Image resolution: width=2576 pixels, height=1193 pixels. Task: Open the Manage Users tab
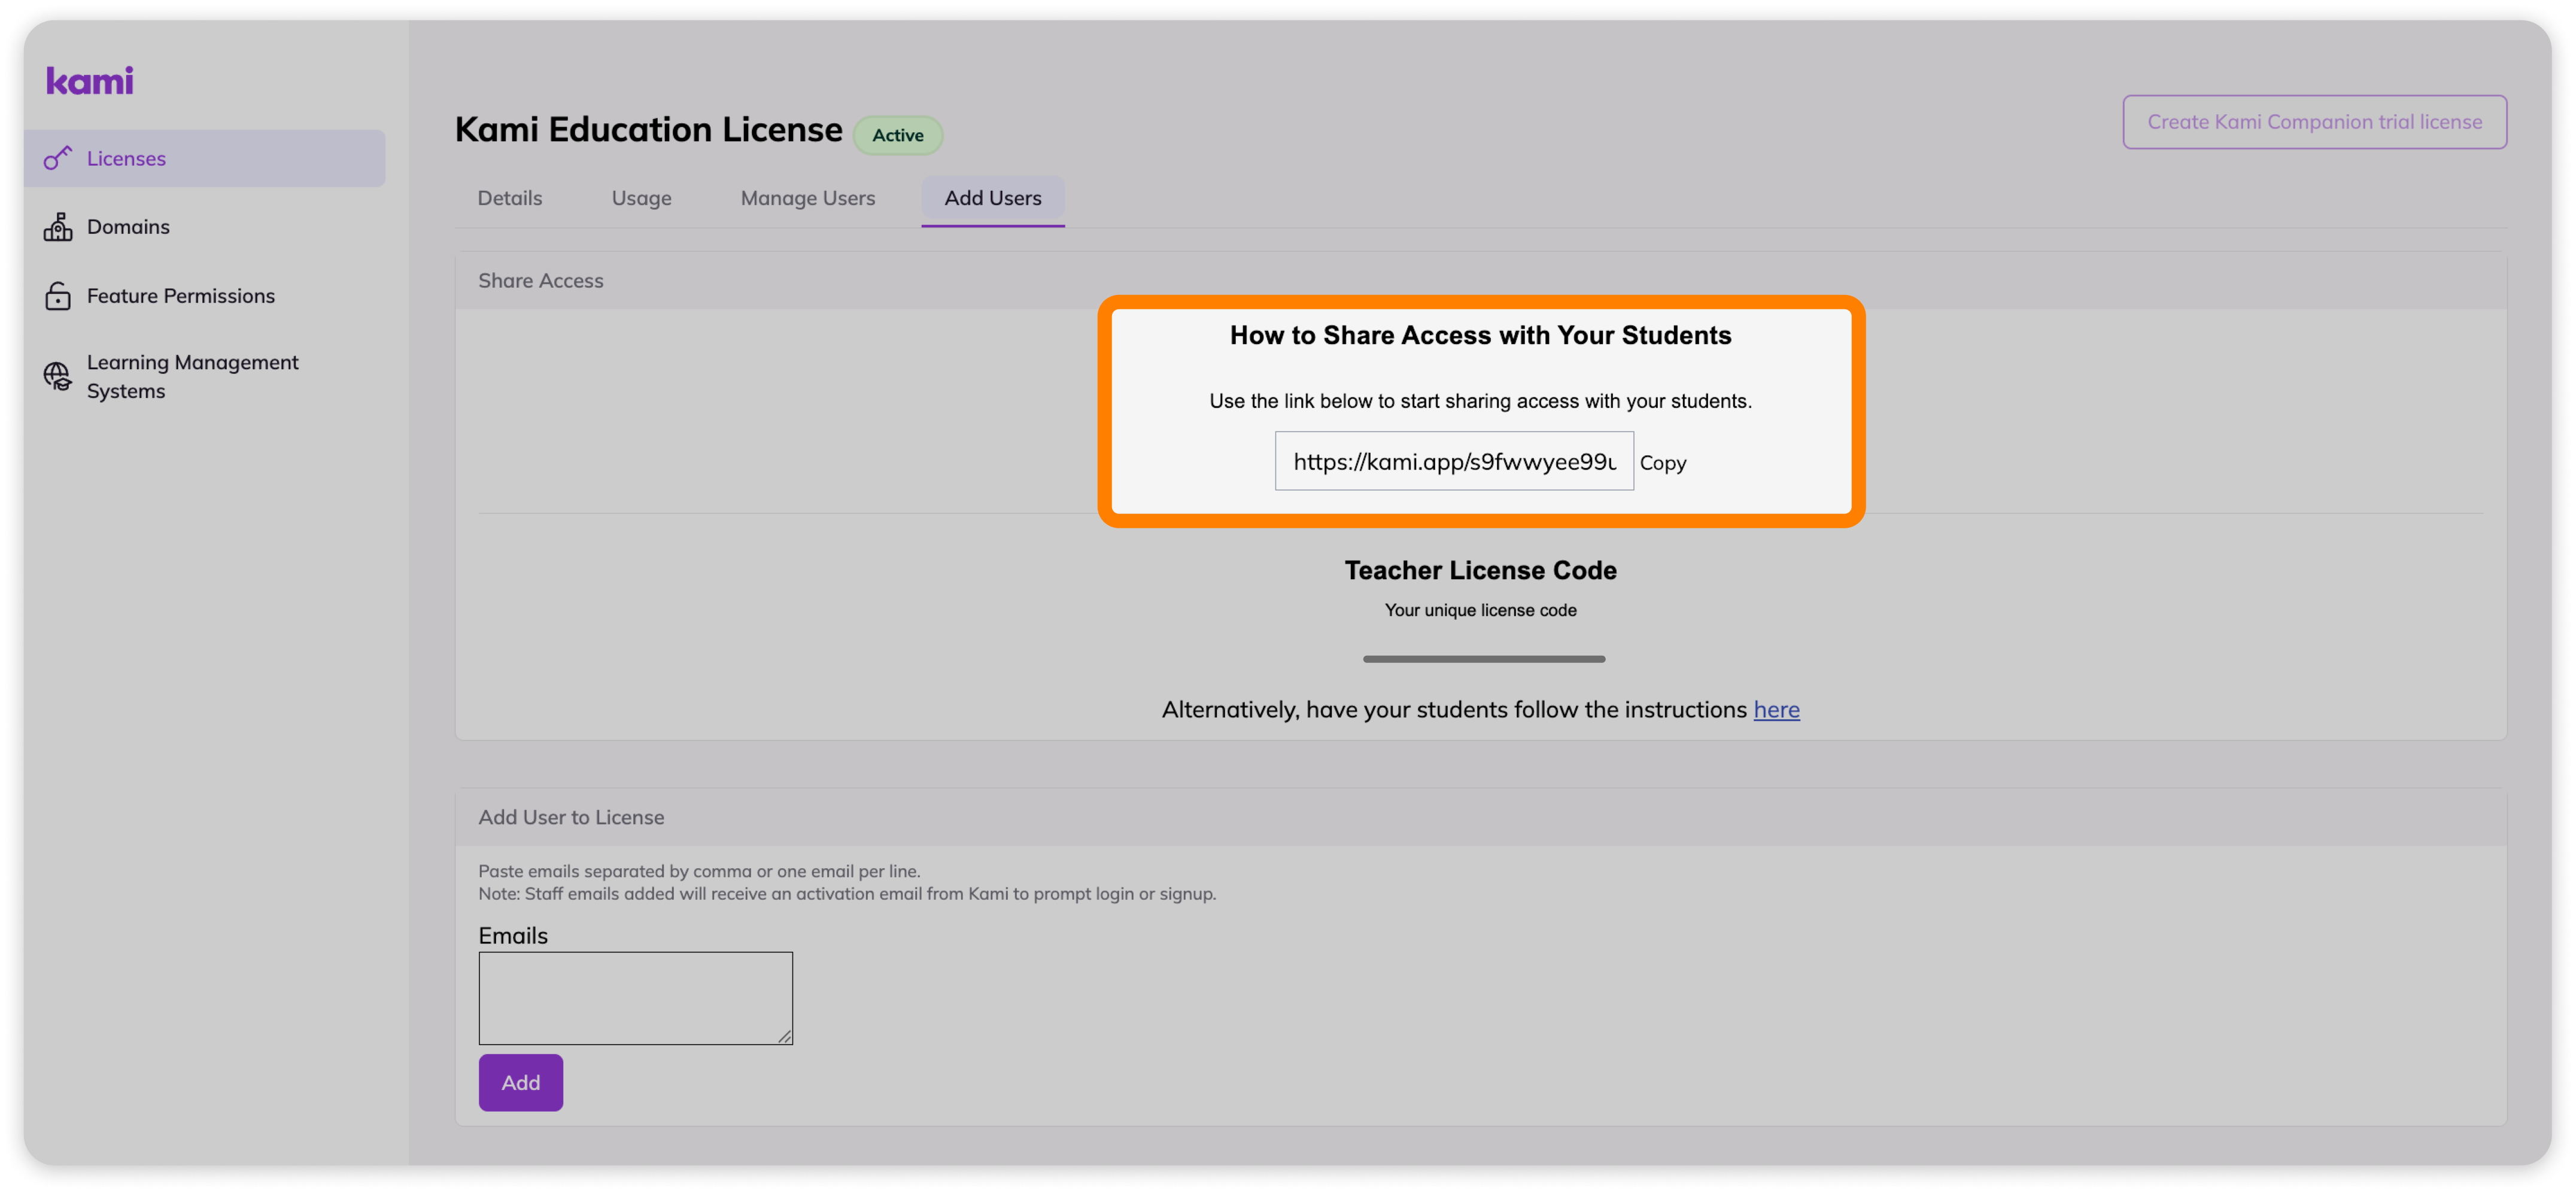click(808, 198)
